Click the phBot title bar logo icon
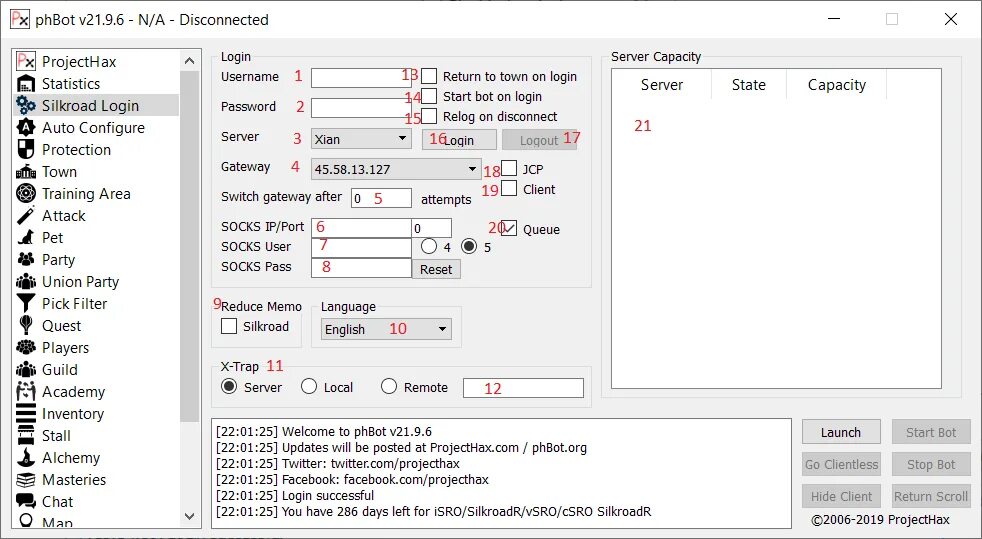This screenshot has width=982, height=539. click(19, 19)
